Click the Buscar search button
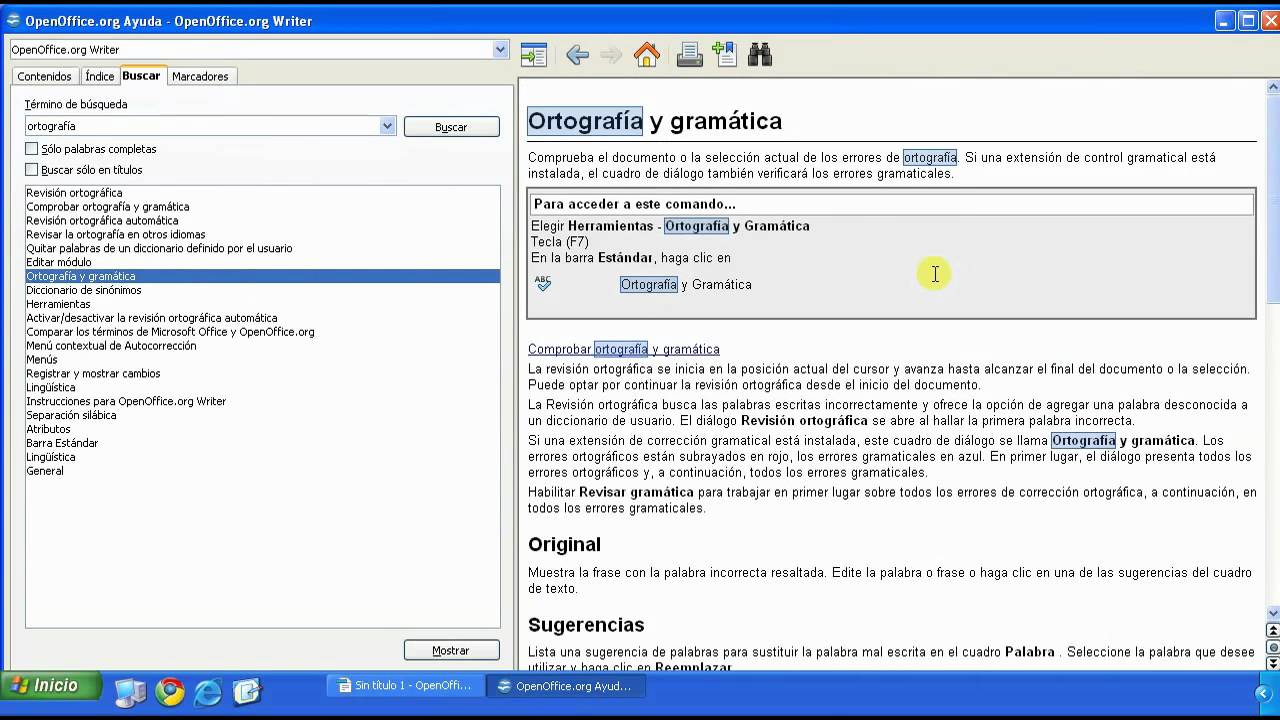Viewport: 1280px width, 720px height. coord(451,127)
